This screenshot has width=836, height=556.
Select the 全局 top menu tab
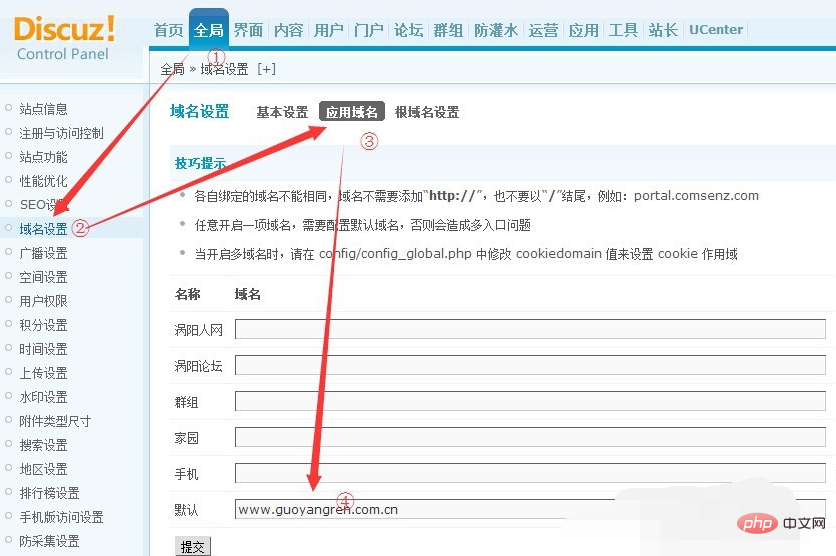208,30
